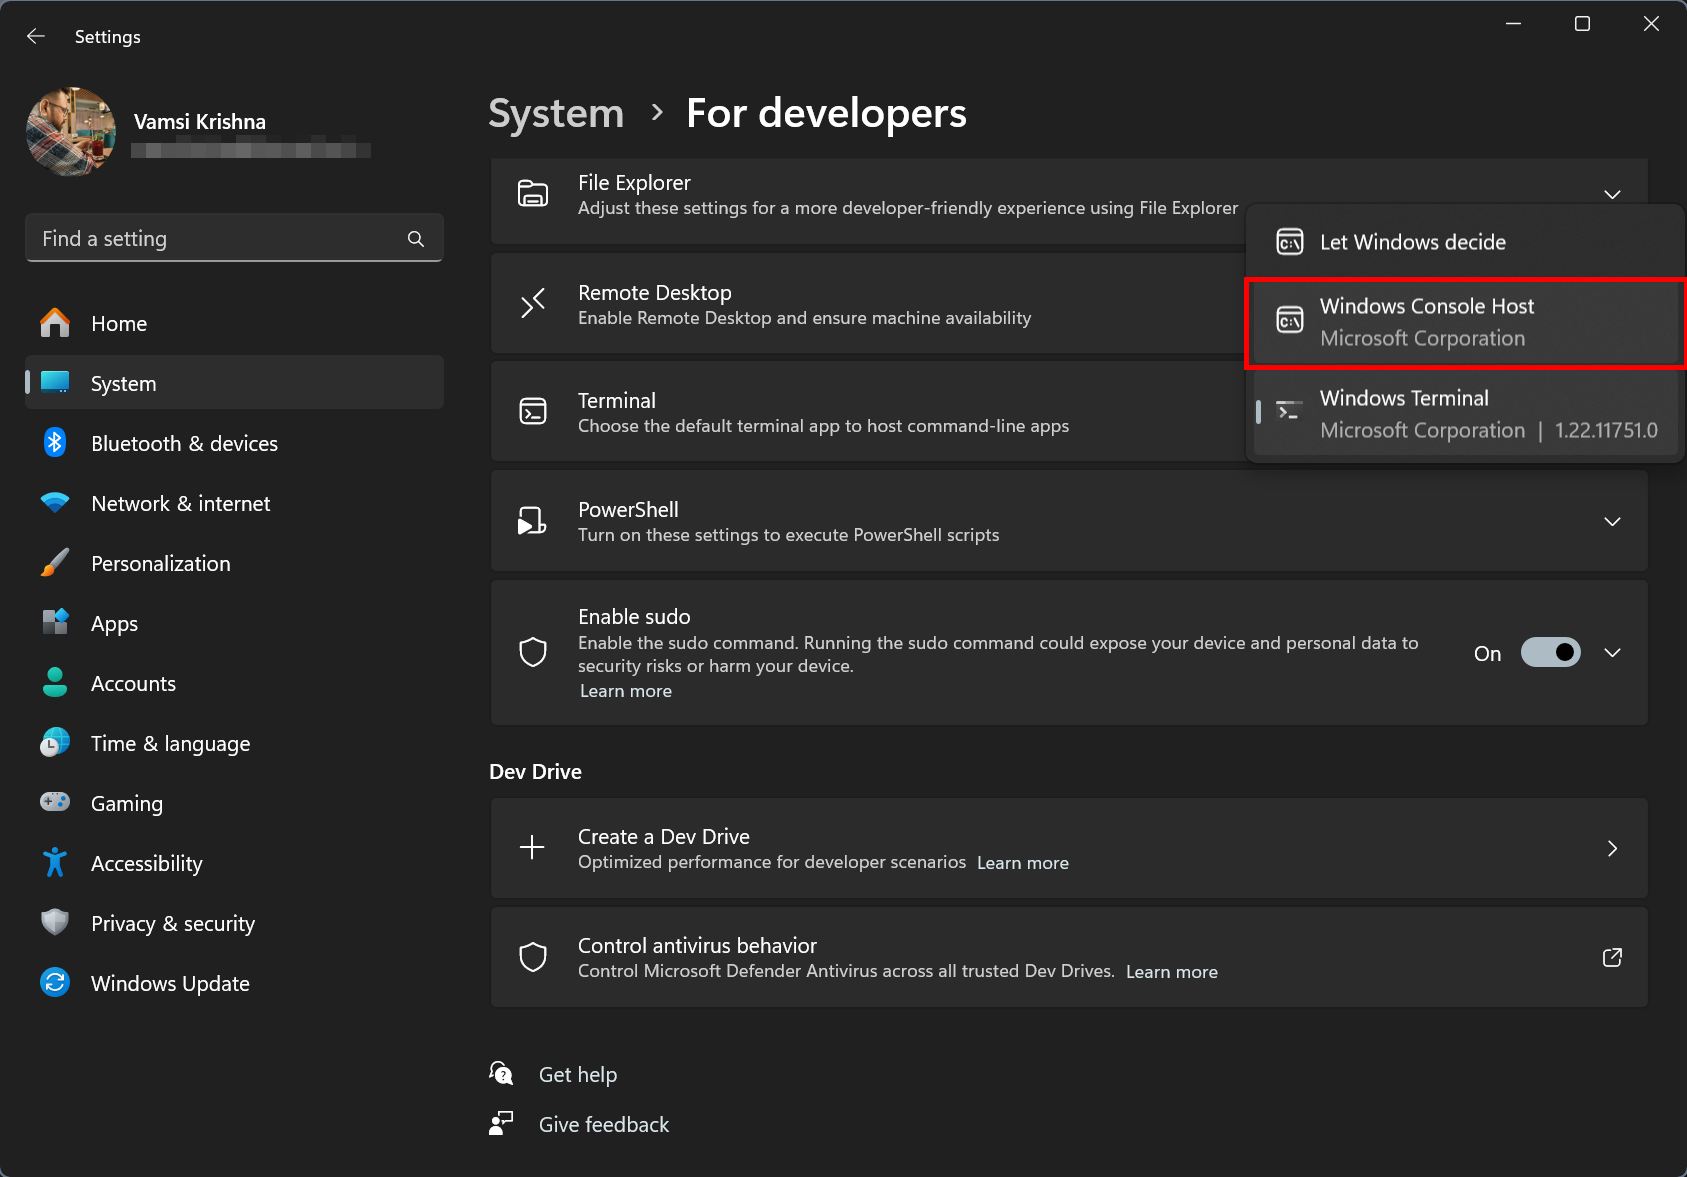This screenshot has height=1177, width=1687.
Task: Click the System monitor icon in sidebar
Action: [x=55, y=382]
